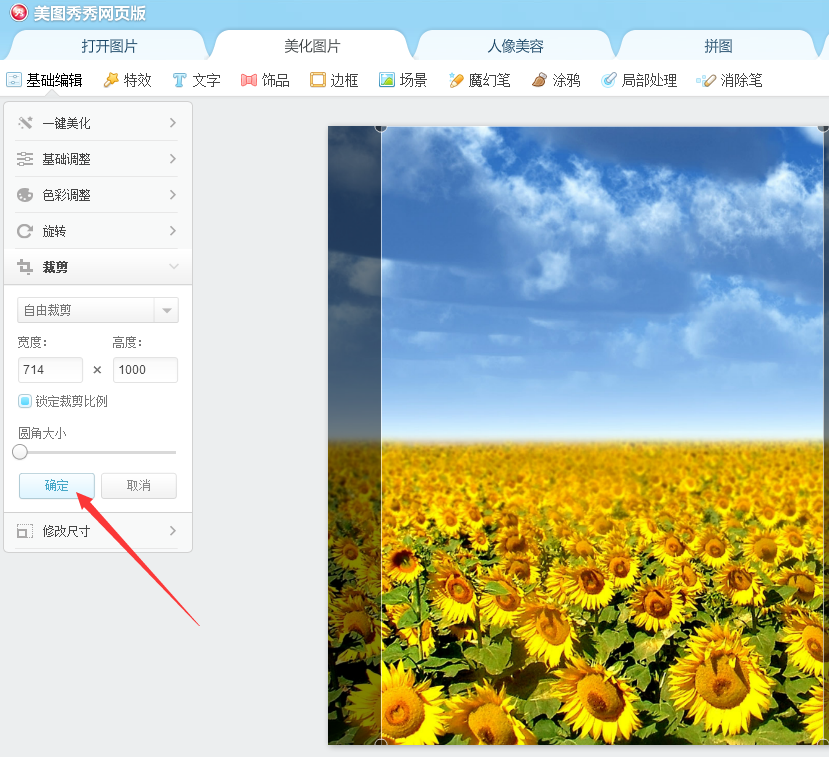Click the 修改尺寸 resize icon

(x=25, y=531)
